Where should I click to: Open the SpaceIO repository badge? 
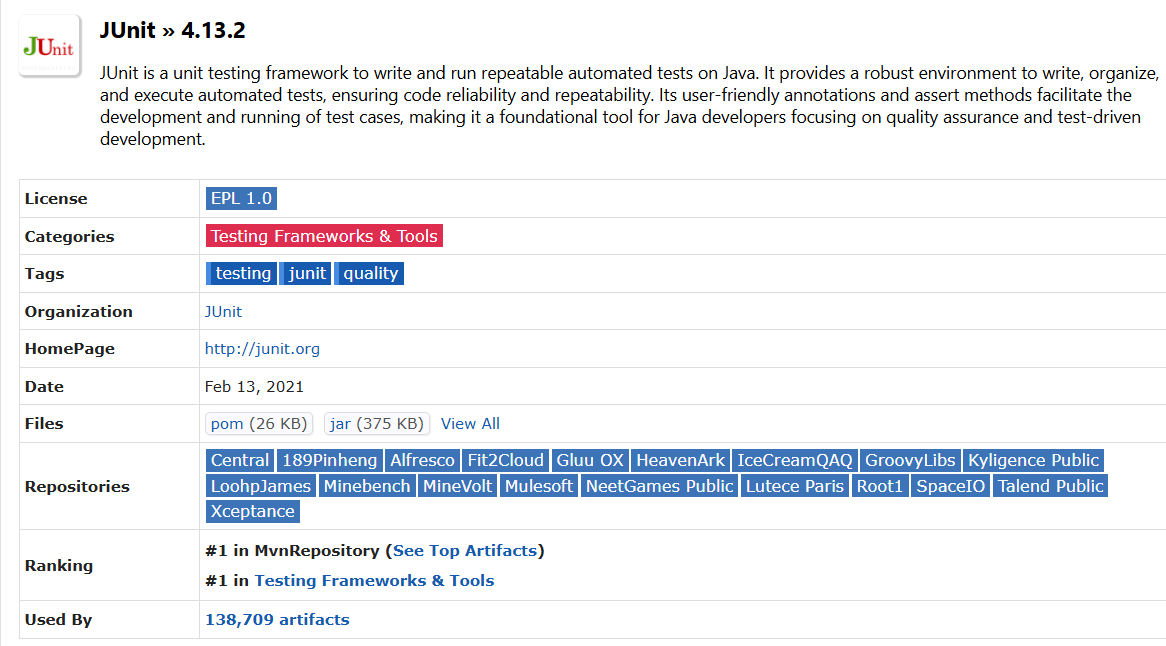pyautogui.click(x=950, y=486)
